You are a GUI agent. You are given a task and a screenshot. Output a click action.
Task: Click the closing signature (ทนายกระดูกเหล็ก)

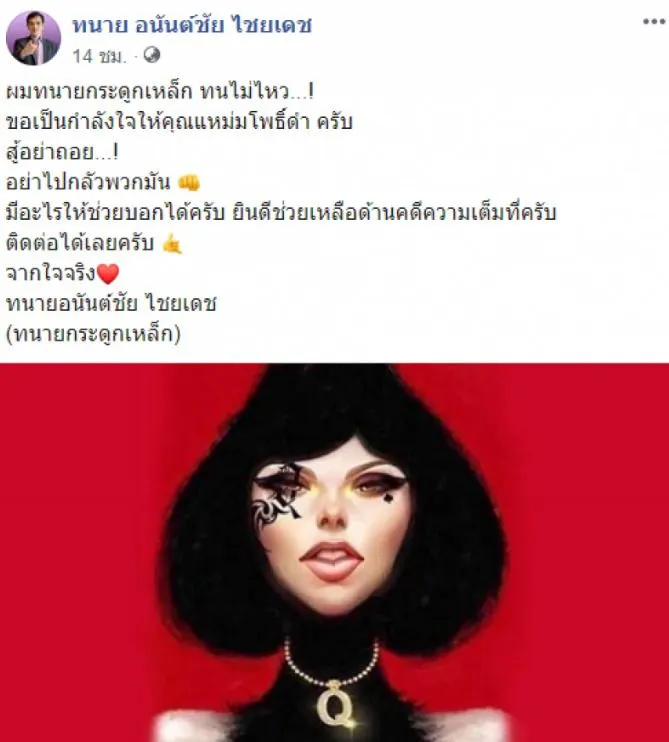coord(93,335)
